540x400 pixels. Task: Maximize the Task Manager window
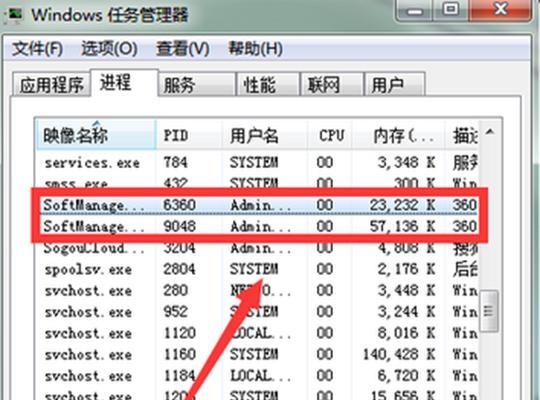(x=450, y=10)
